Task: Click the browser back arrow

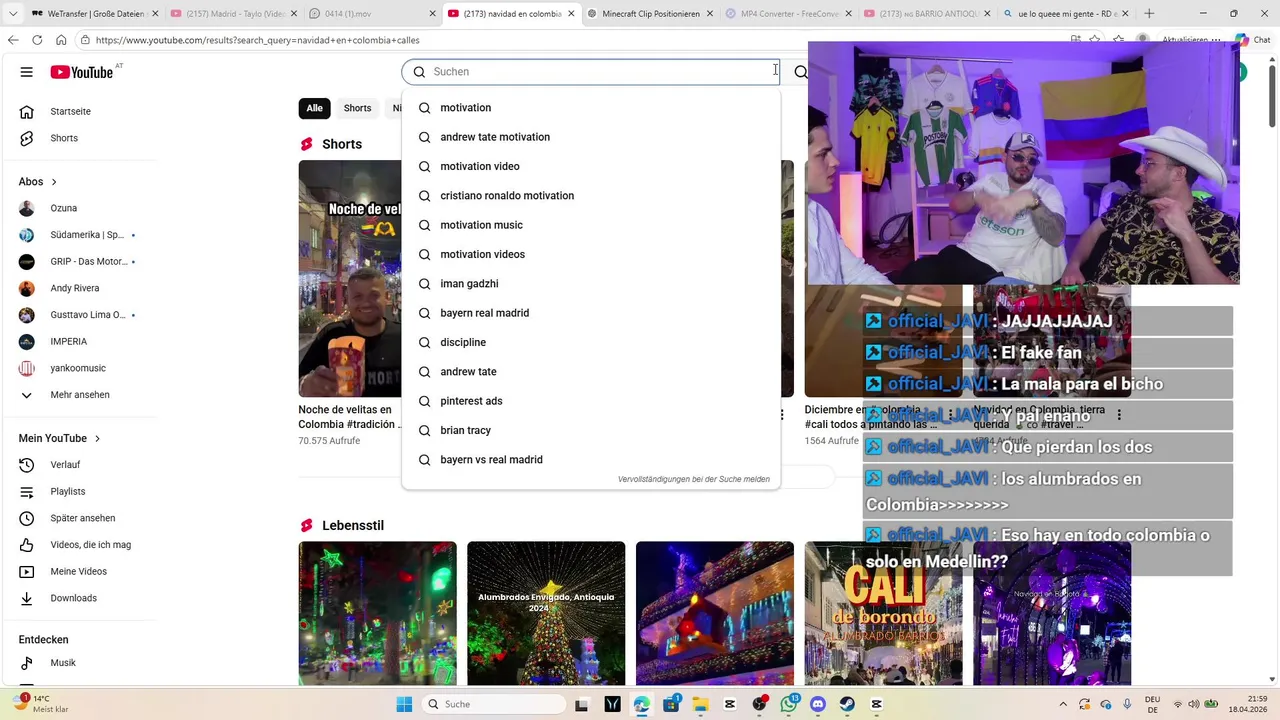Action: (13, 40)
